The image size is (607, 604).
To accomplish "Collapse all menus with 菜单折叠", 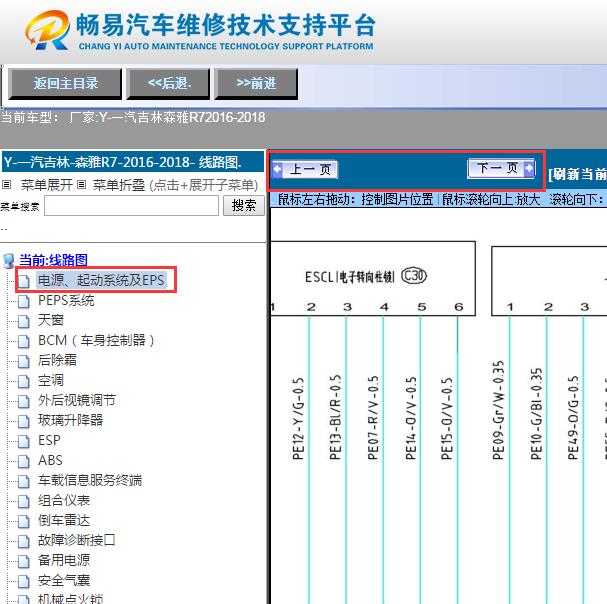I will click(x=119, y=185).
